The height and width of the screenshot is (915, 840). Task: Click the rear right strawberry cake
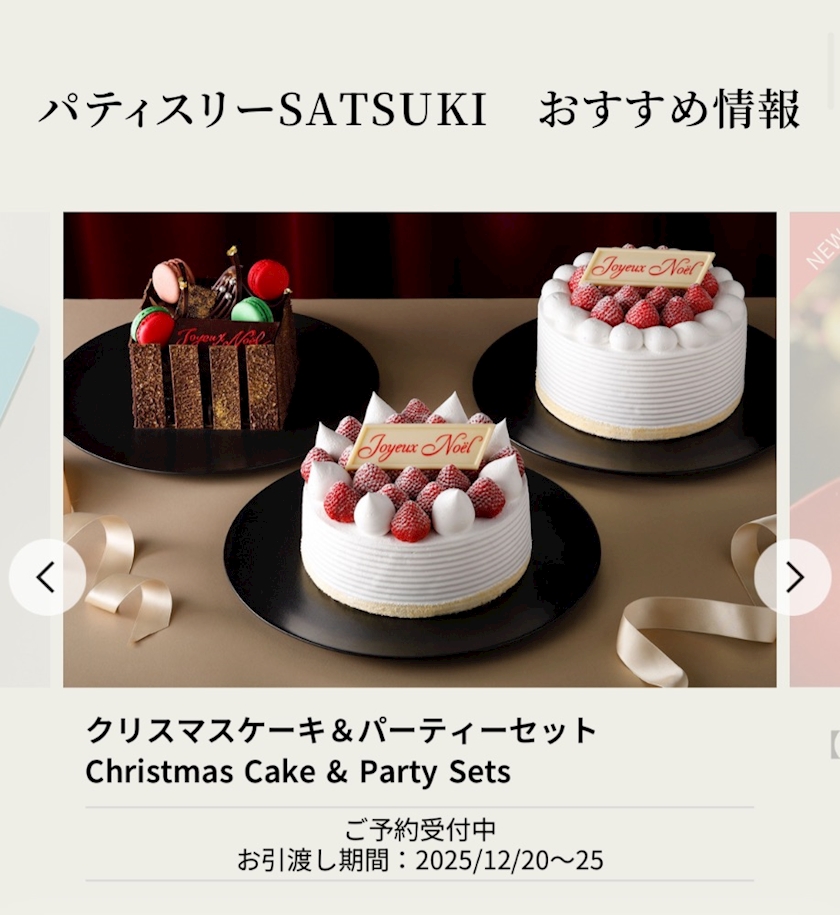pyautogui.click(x=640, y=341)
